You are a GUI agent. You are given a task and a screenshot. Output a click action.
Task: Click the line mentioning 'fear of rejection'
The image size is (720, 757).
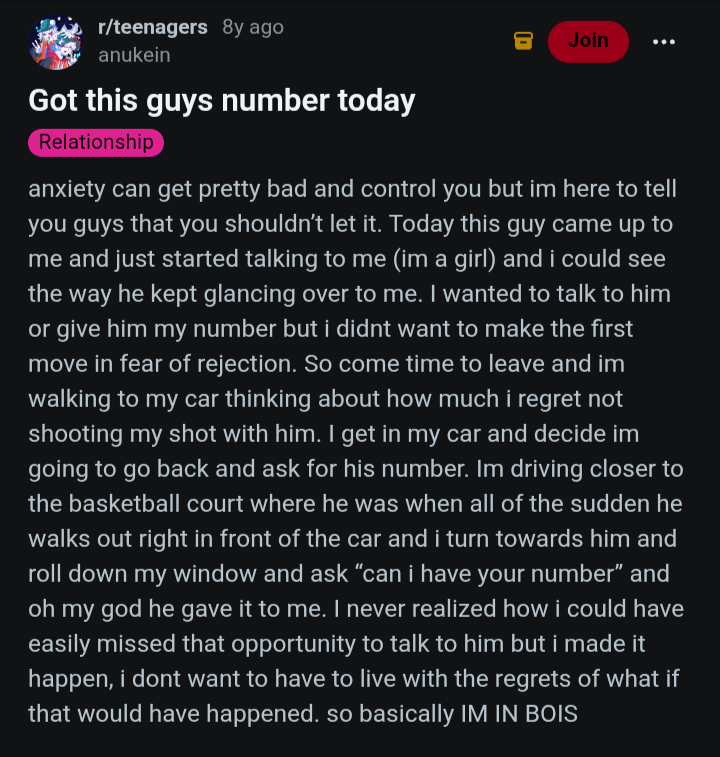point(326,364)
